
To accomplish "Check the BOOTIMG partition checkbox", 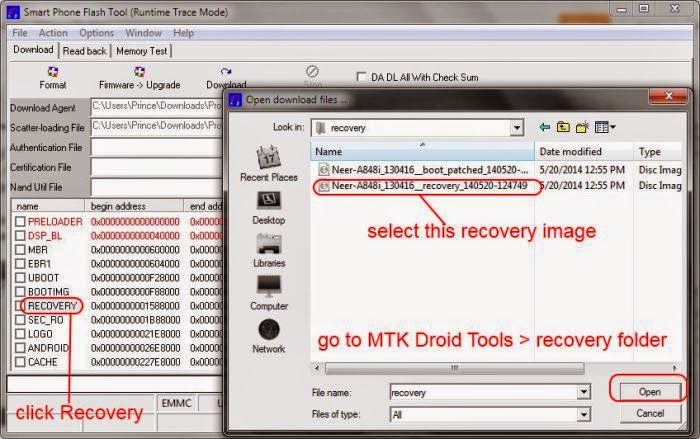I will pyautogui.click(x=20, y=292).
